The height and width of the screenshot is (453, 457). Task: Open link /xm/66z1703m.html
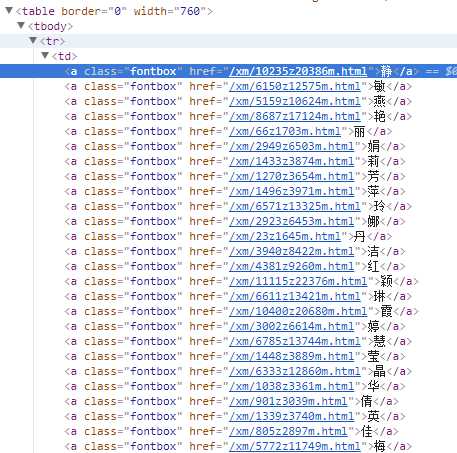coord(285,131)
